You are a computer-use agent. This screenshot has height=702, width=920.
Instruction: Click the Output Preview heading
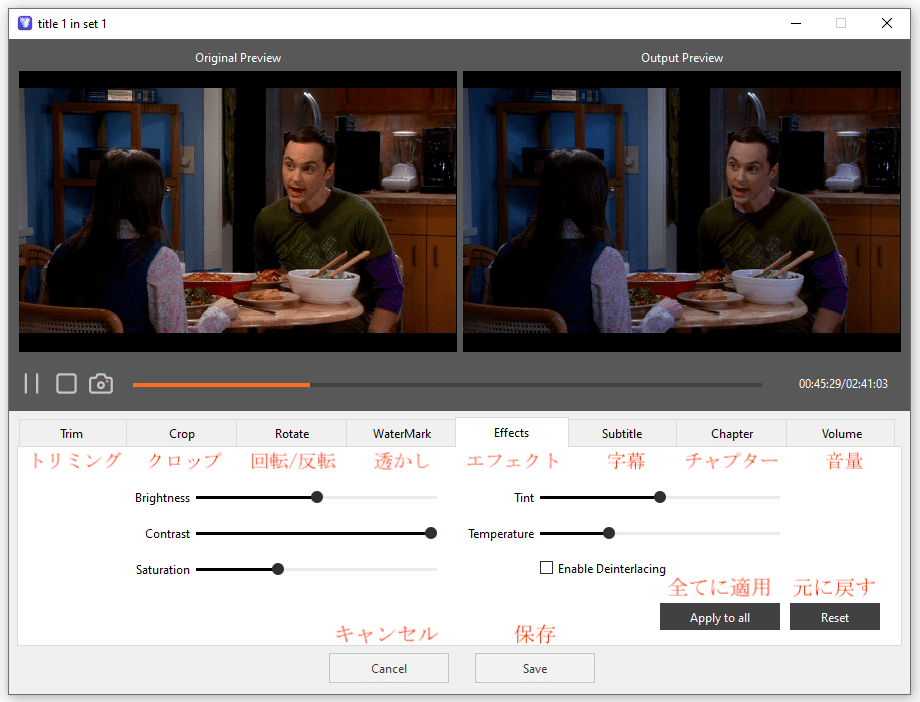click(682, 58)
